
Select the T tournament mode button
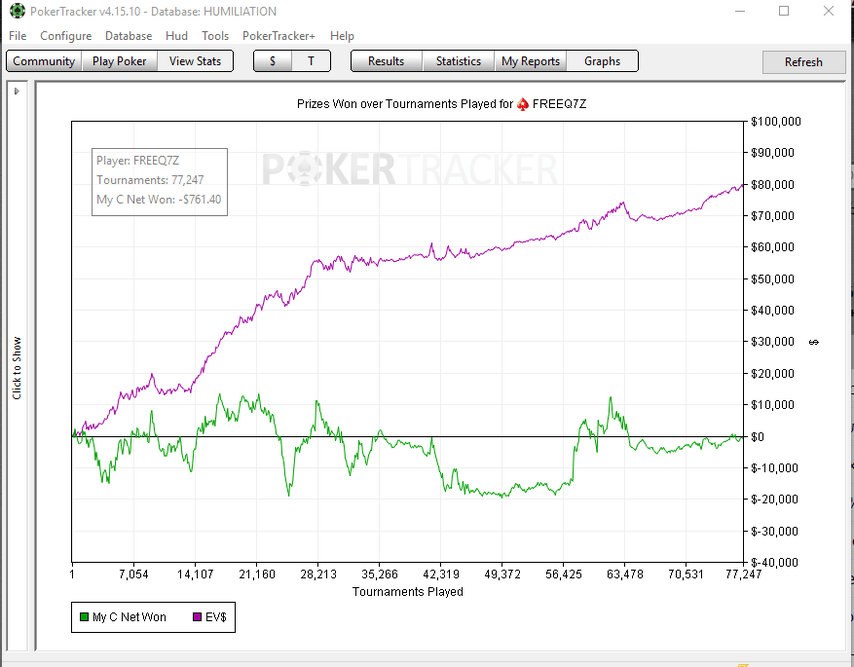tap(311, 61)
